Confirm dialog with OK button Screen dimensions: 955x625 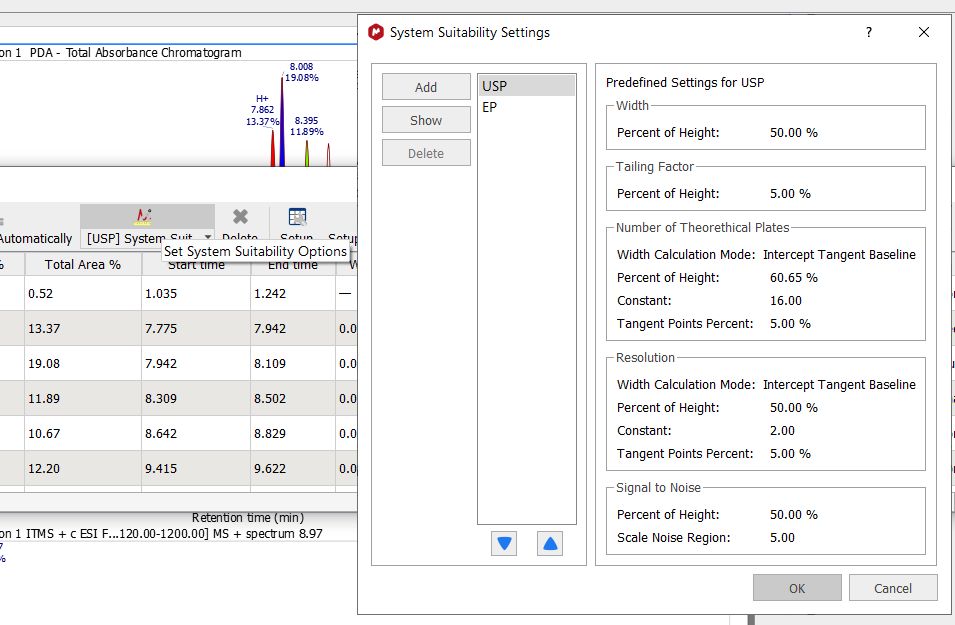797,588
